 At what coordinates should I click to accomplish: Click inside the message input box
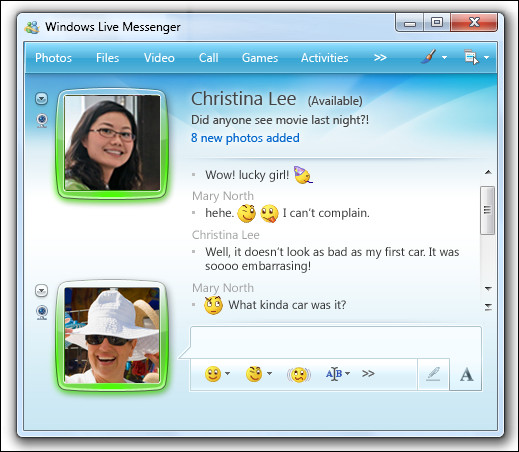click(336, 342)
